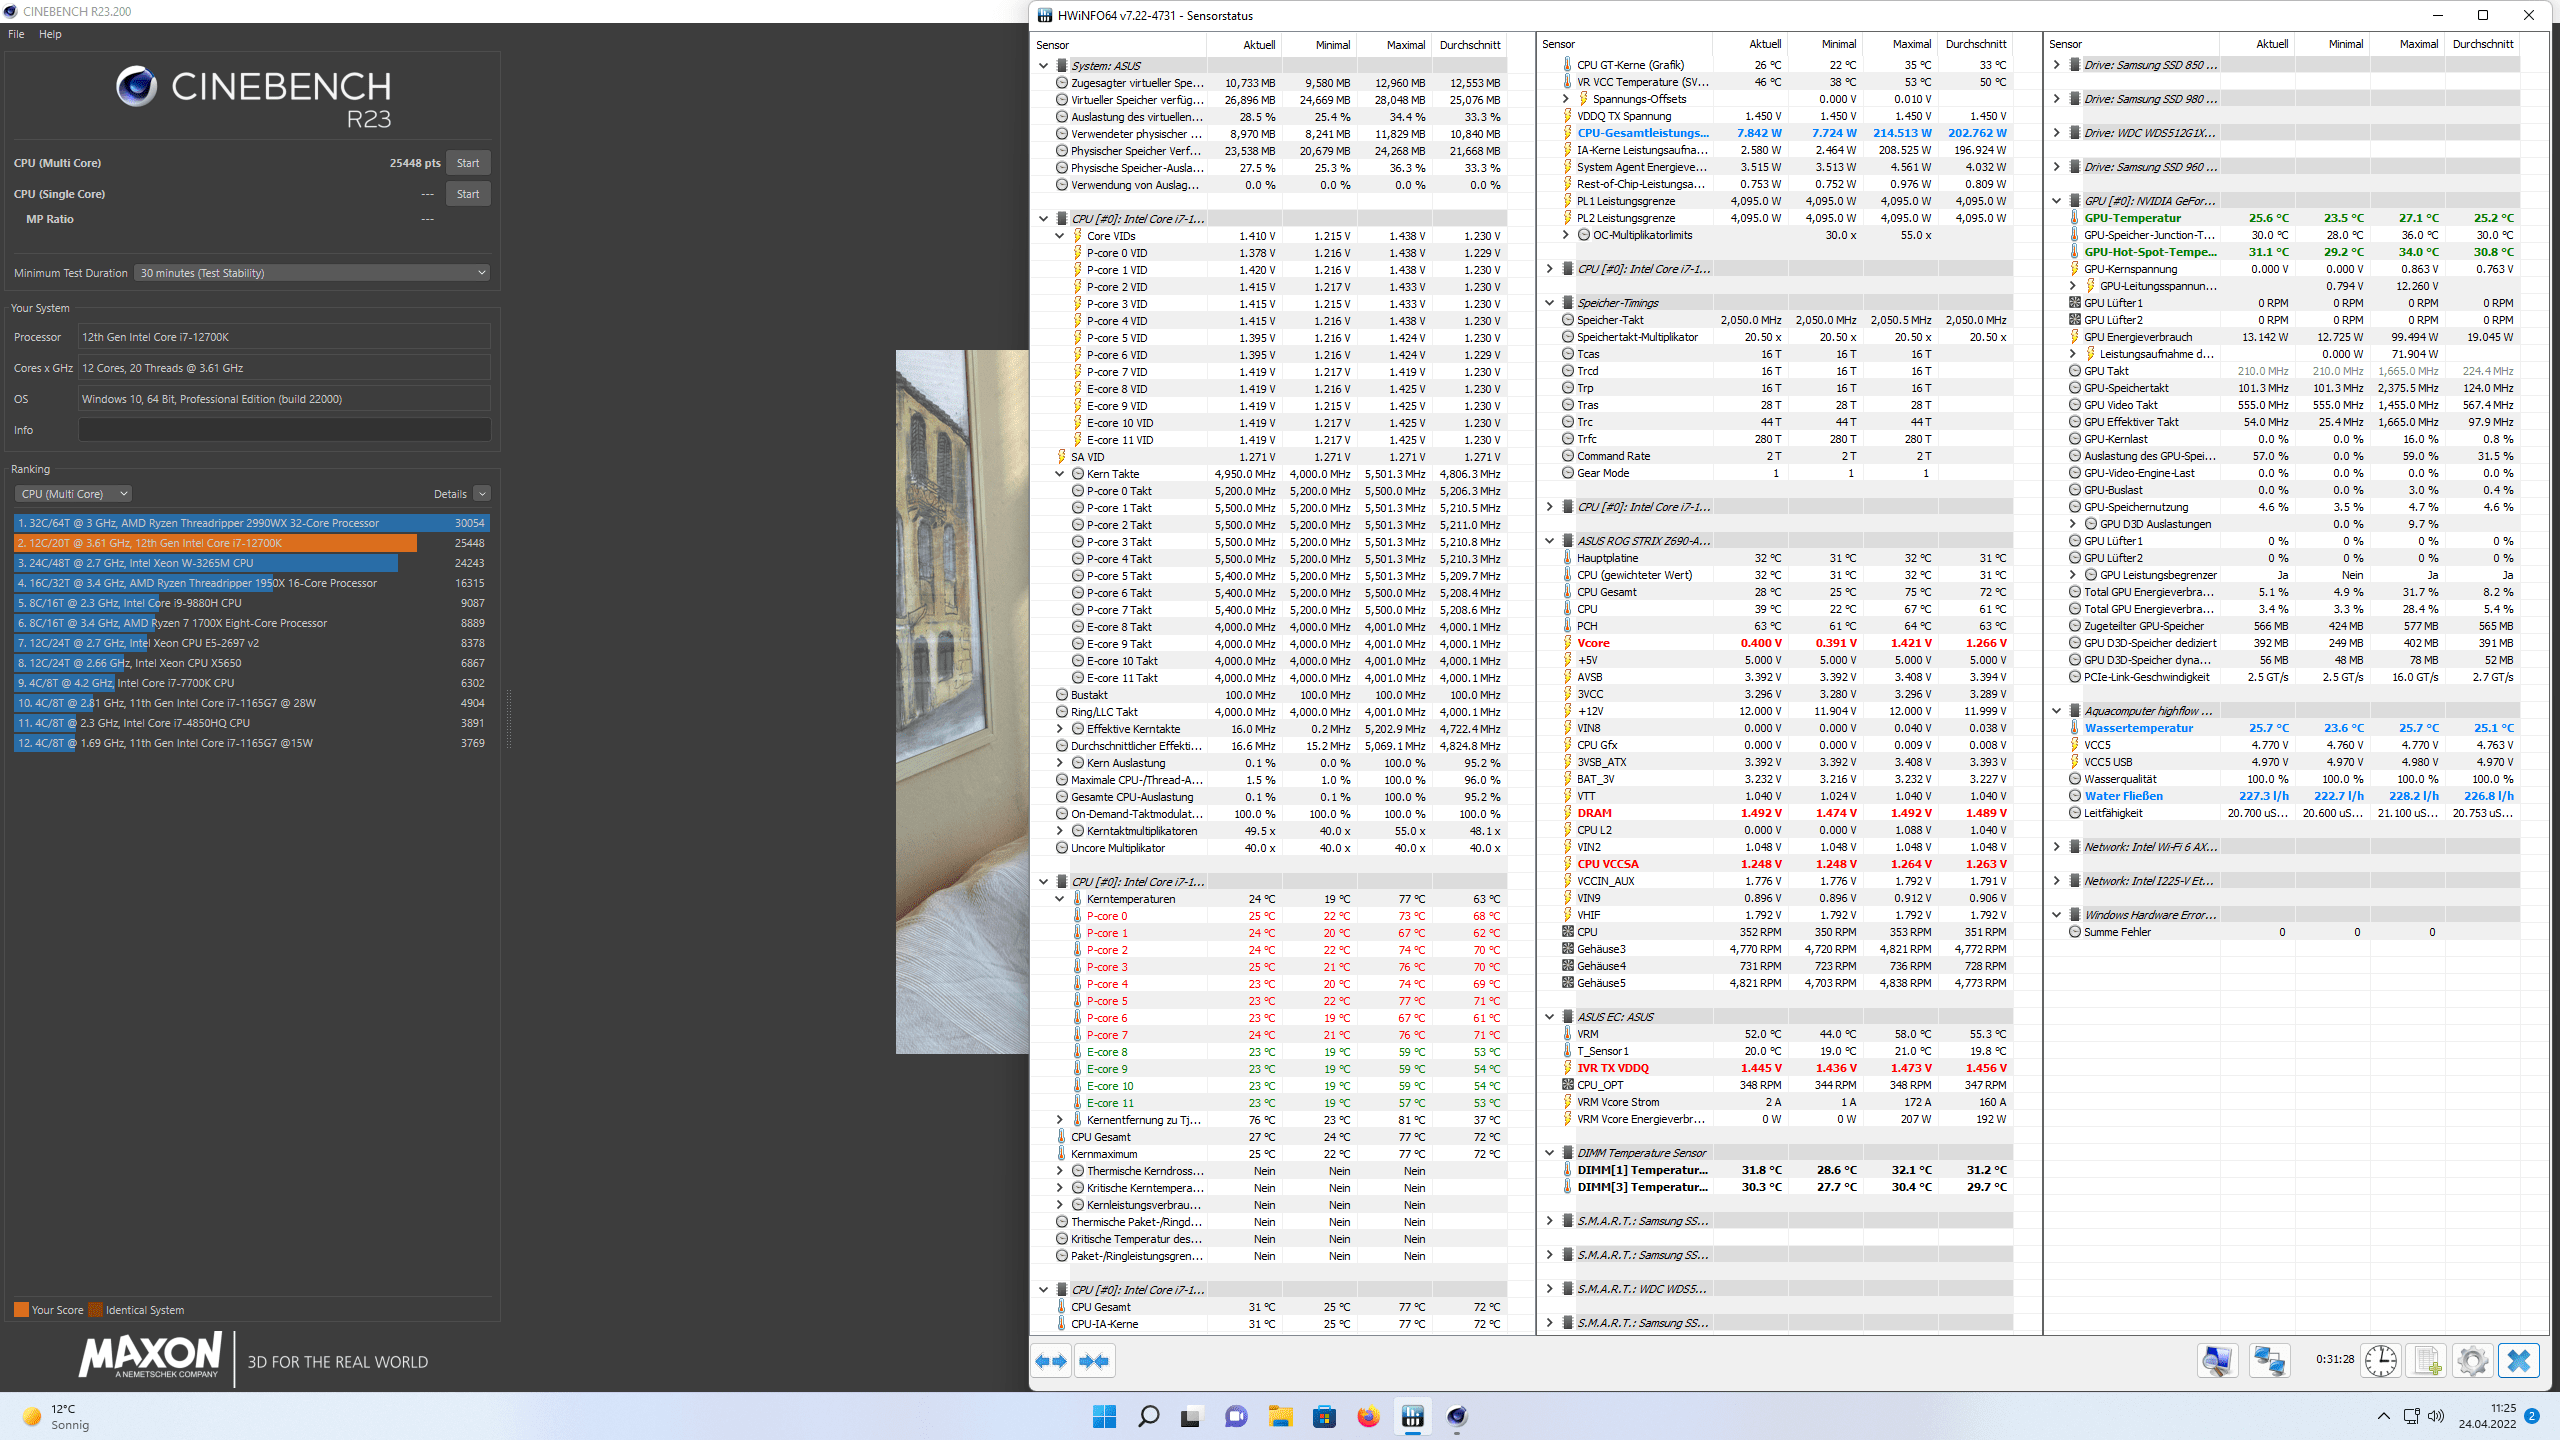Screen dimensions: 2560x1440
Task: Click the Maximal header in the middle pane
Action: (x=1899, y=44)
